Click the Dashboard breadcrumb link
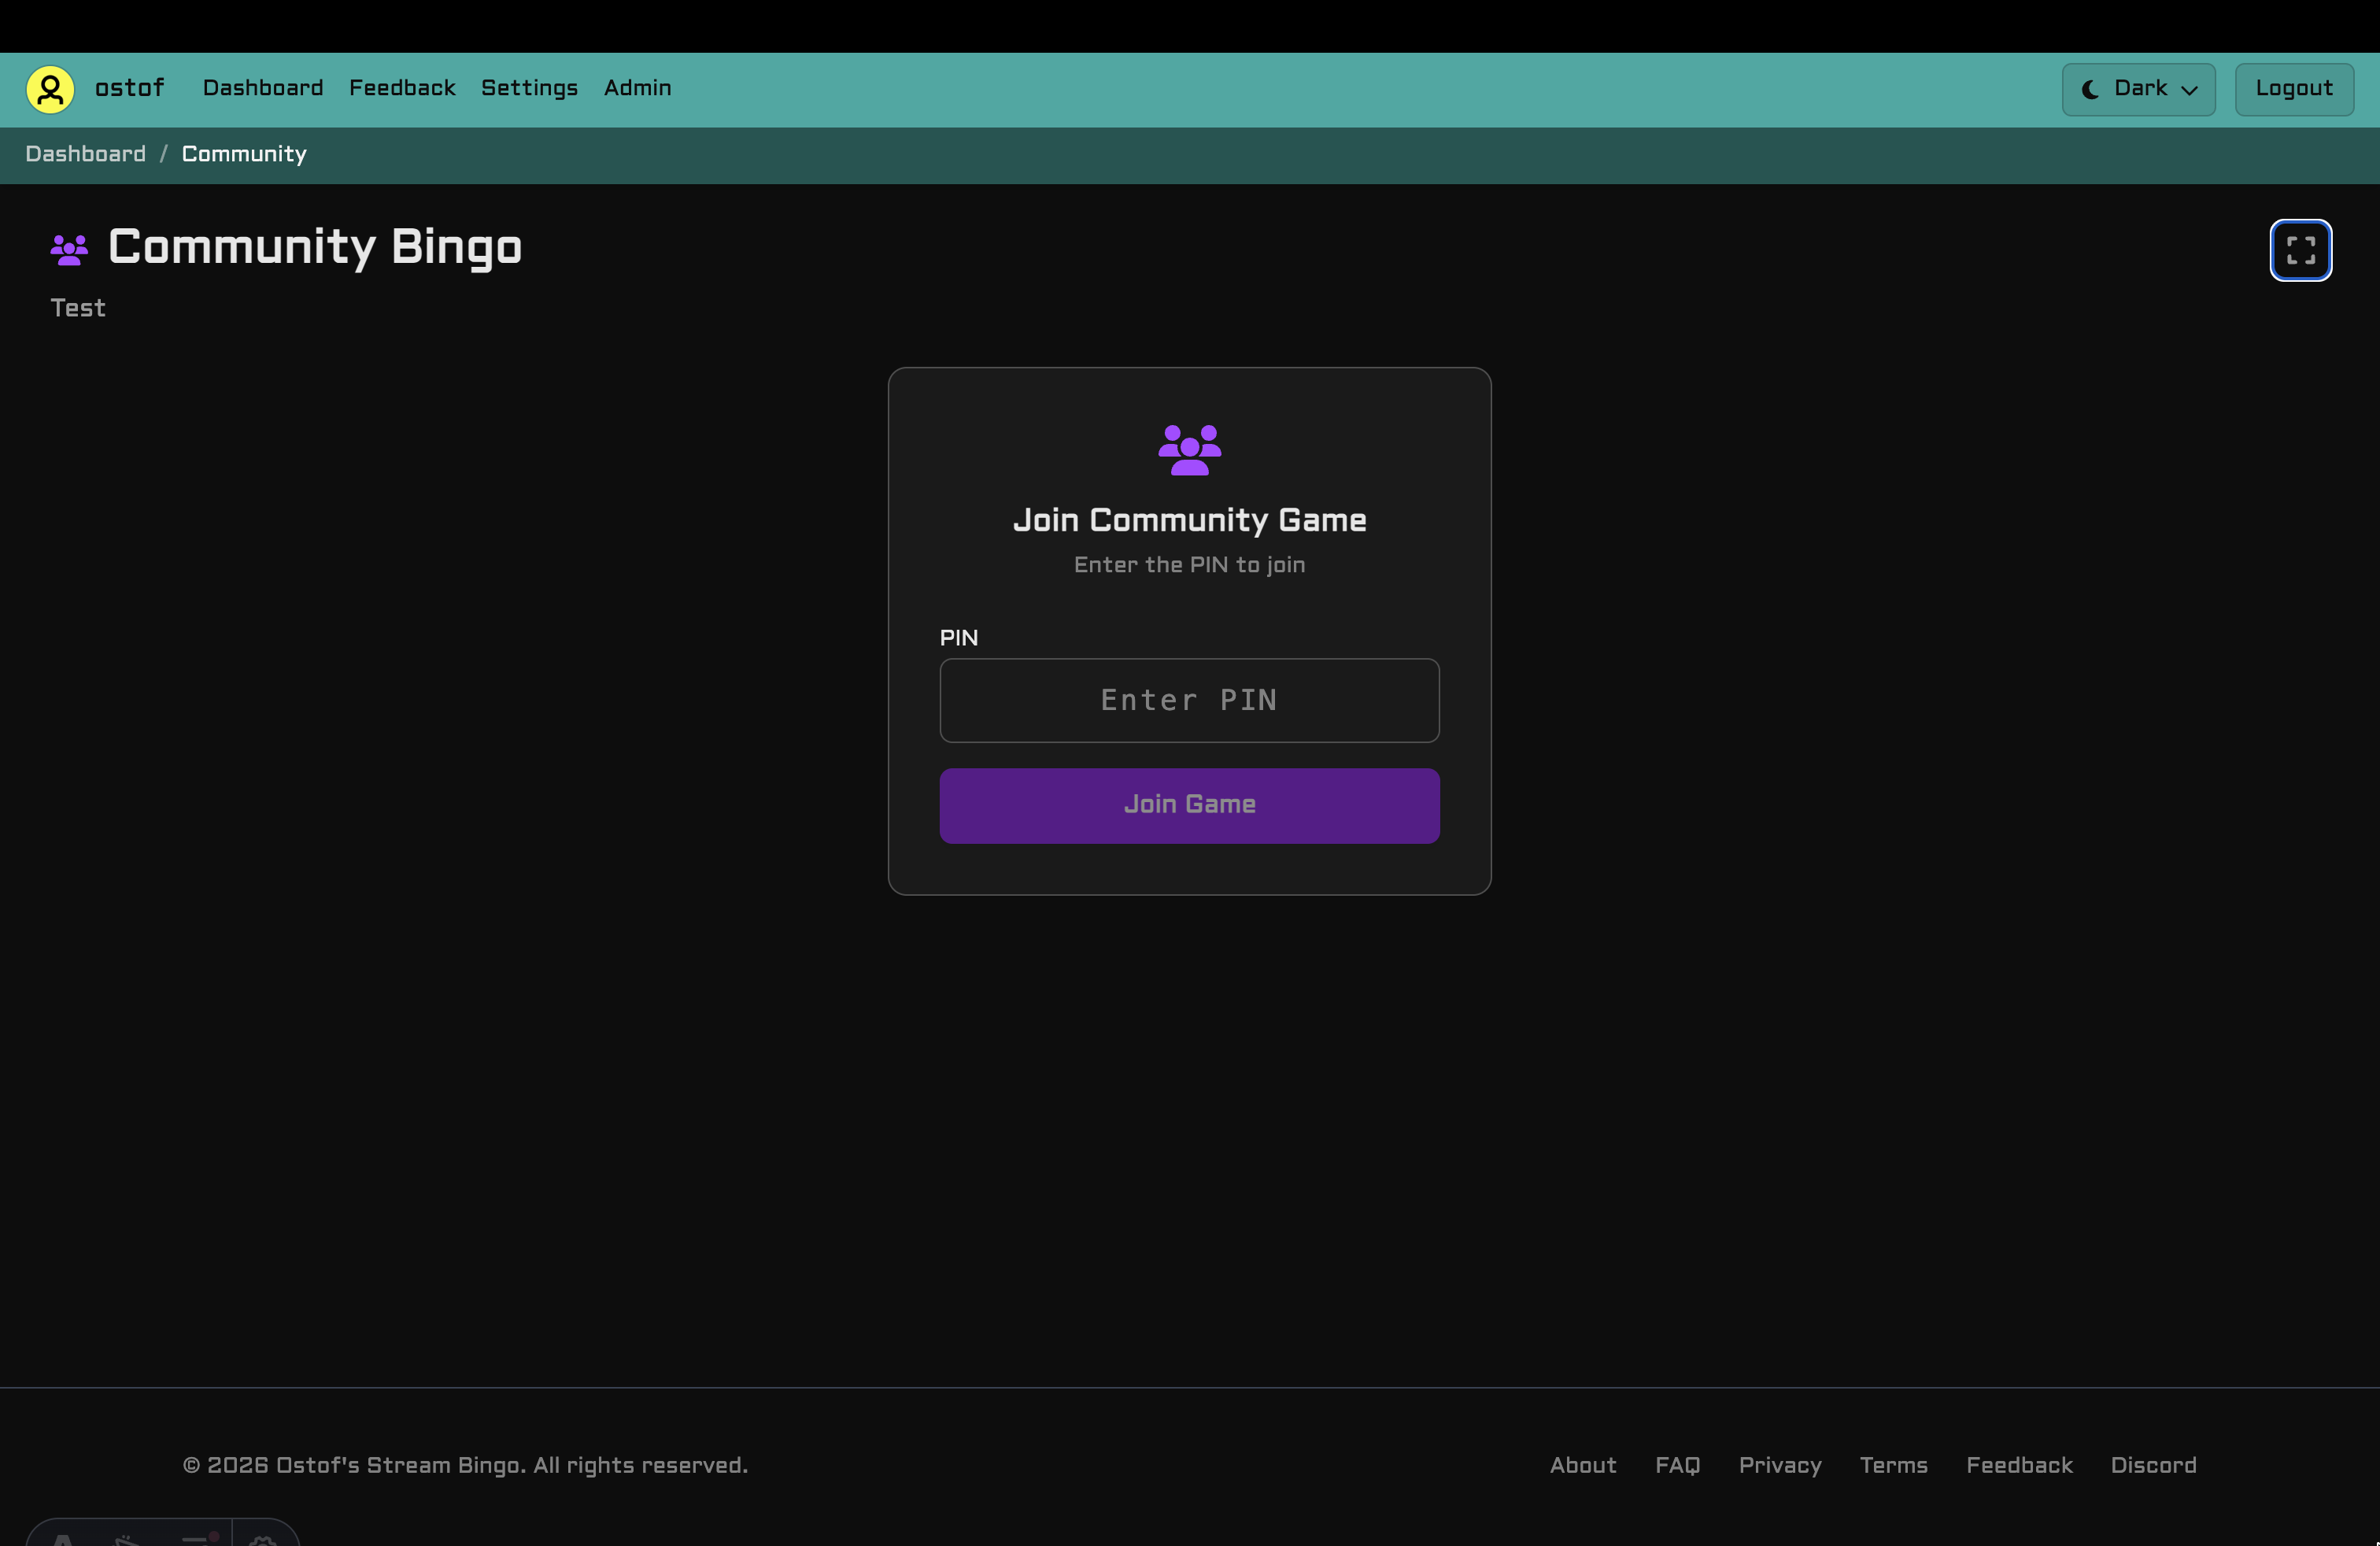Screen dimensions: 2380x1546 85,154
